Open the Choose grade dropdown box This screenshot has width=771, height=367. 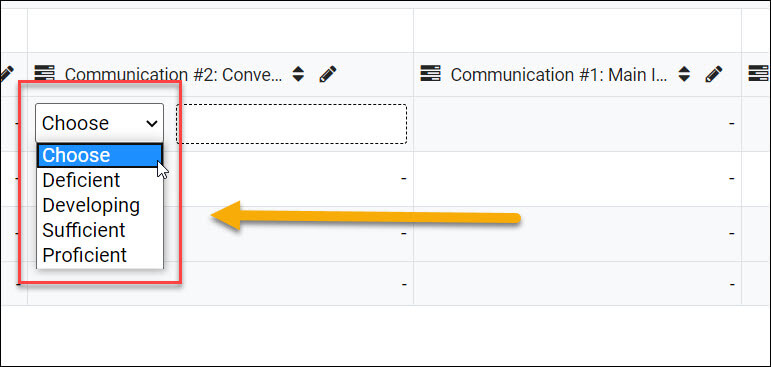point(99,123)
